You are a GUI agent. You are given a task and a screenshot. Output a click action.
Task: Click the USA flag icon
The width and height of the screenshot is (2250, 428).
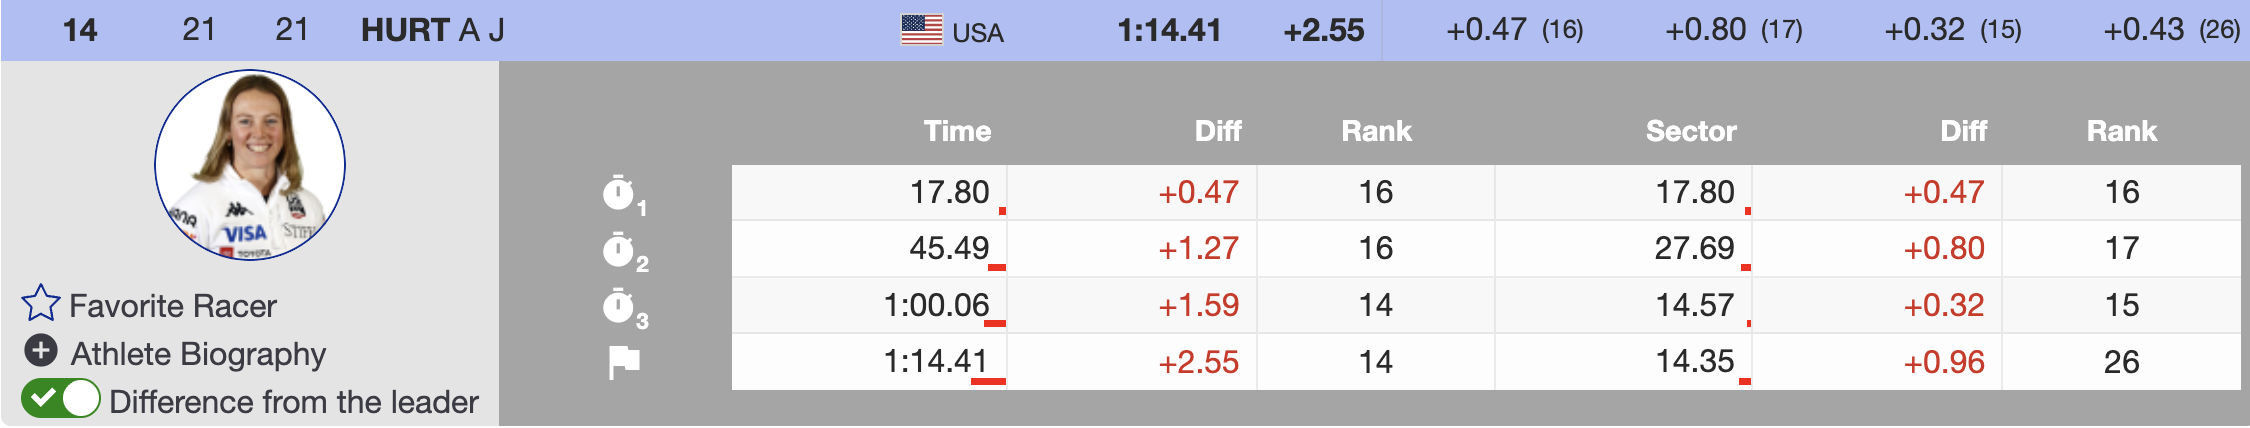[921, 30]
